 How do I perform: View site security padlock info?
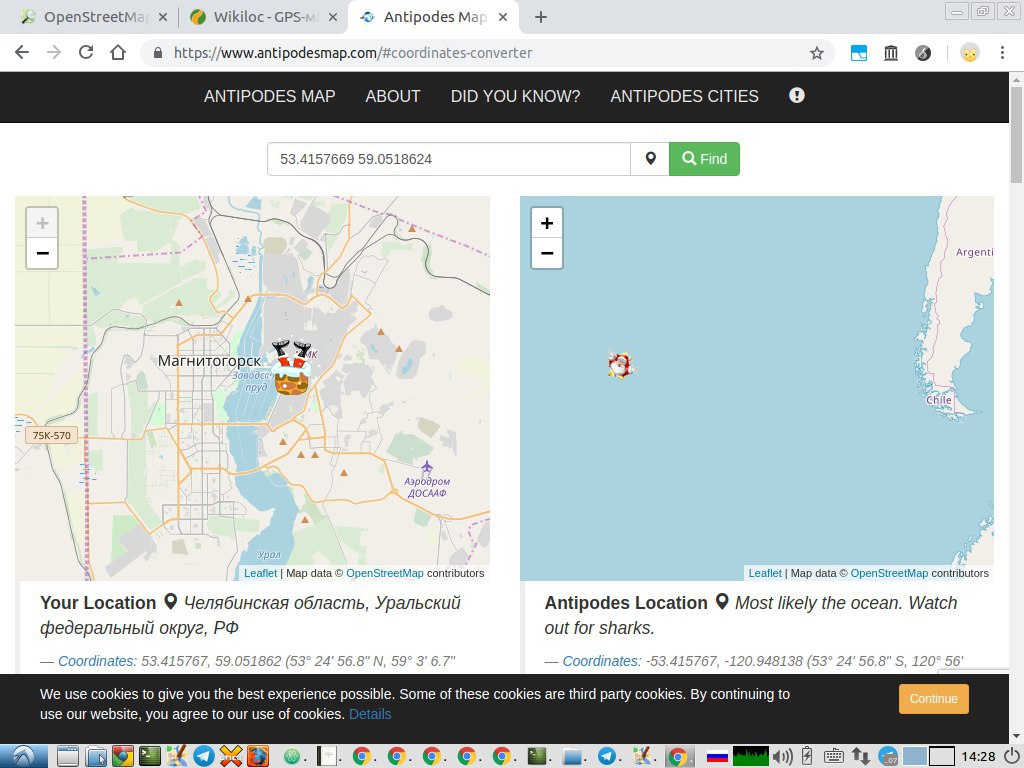pos(157,53)
